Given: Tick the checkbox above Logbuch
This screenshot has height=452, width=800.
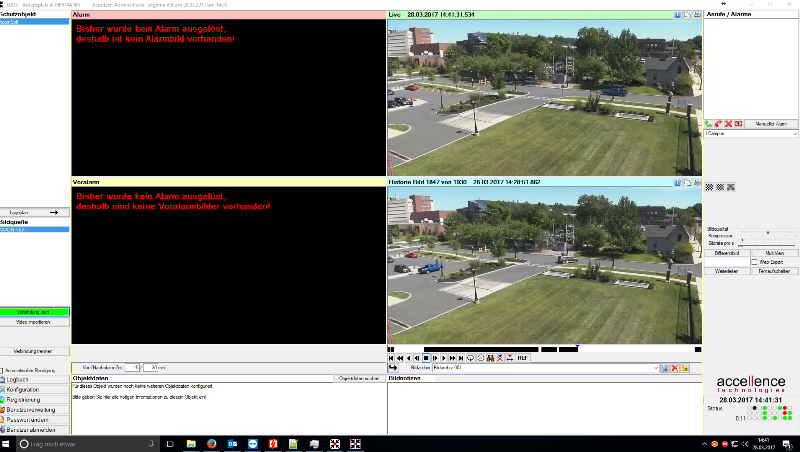Looking at the screenshot, I should click(2, 370).
